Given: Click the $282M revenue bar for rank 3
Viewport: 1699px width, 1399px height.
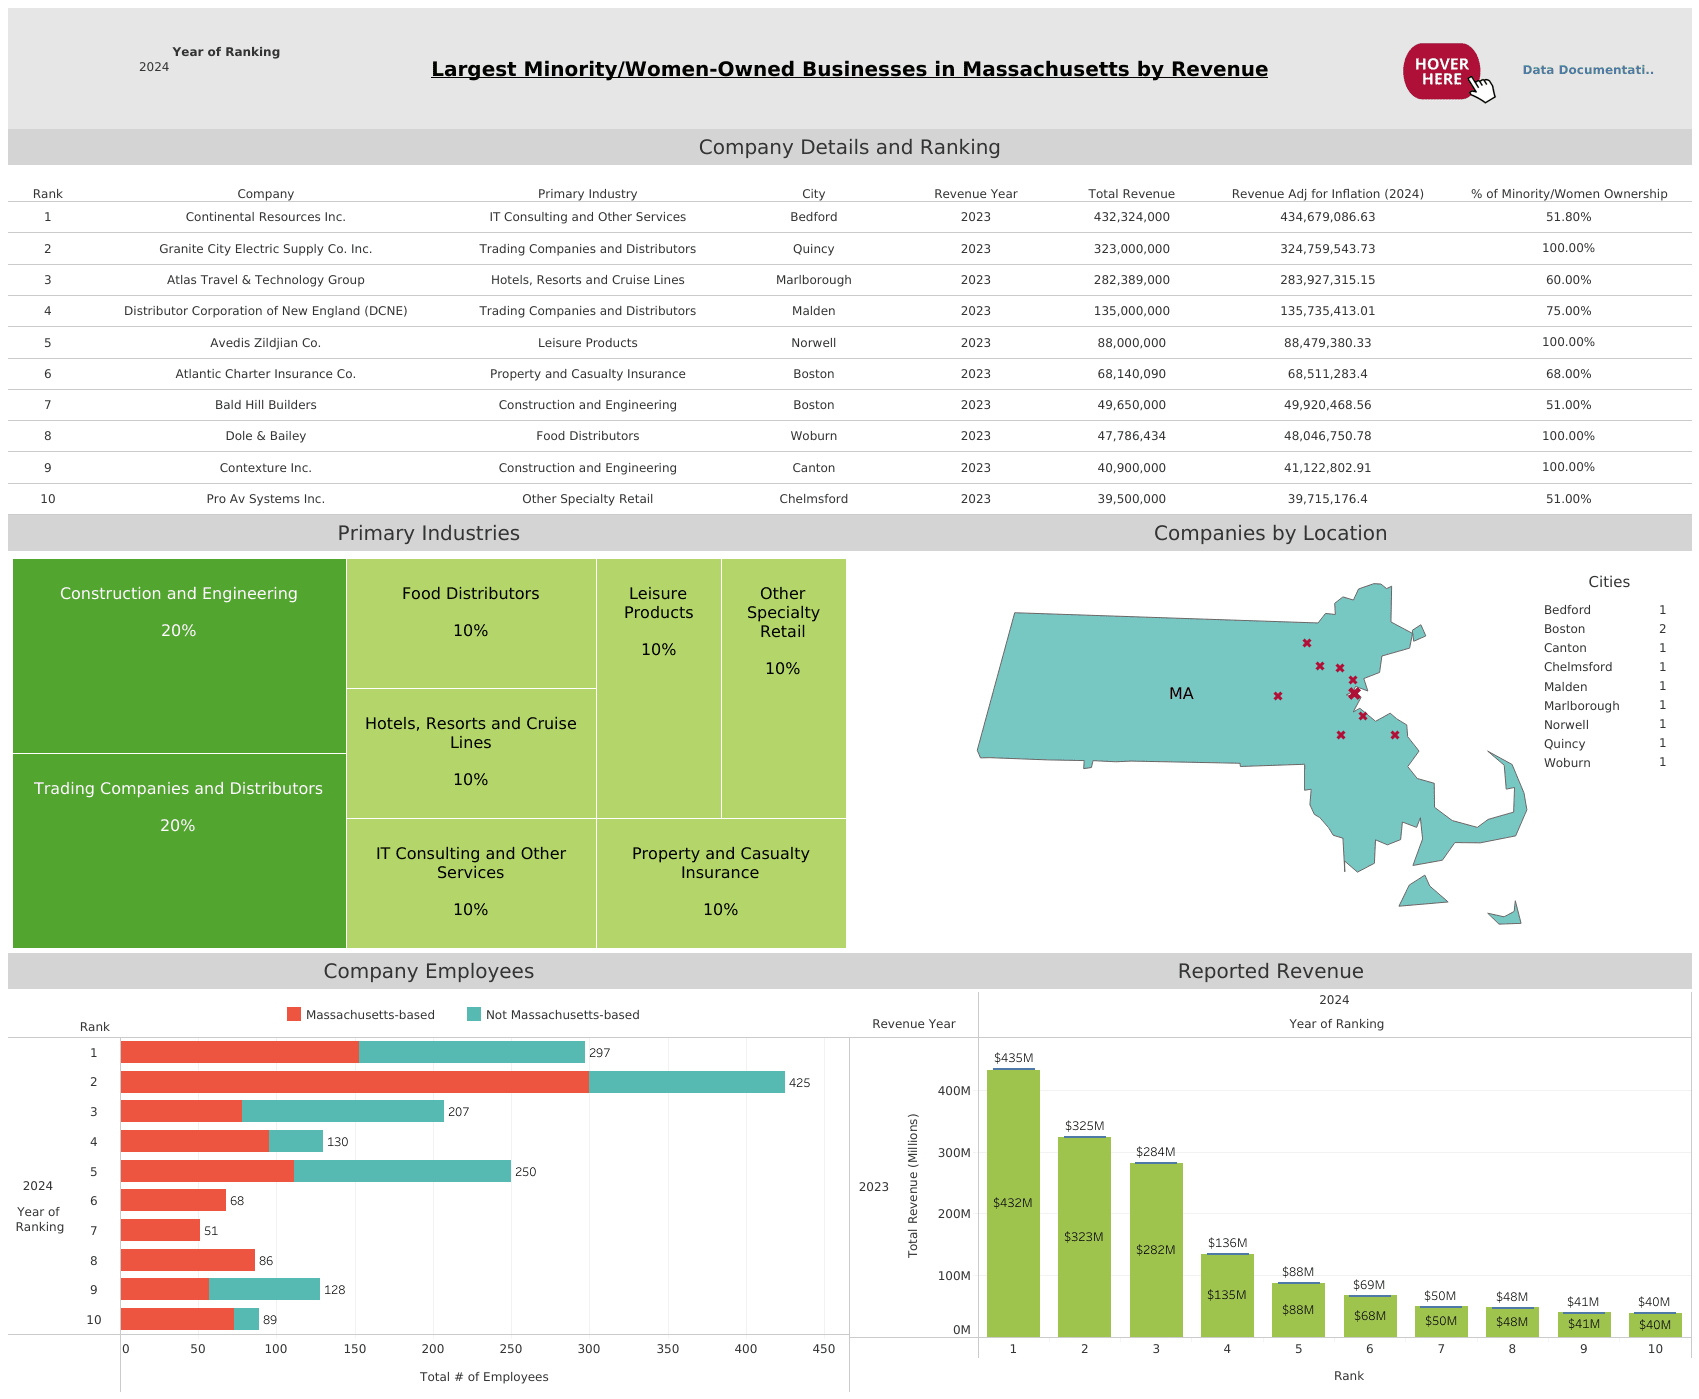Looking at the screenshot, I should (x=1156, y=1250).
